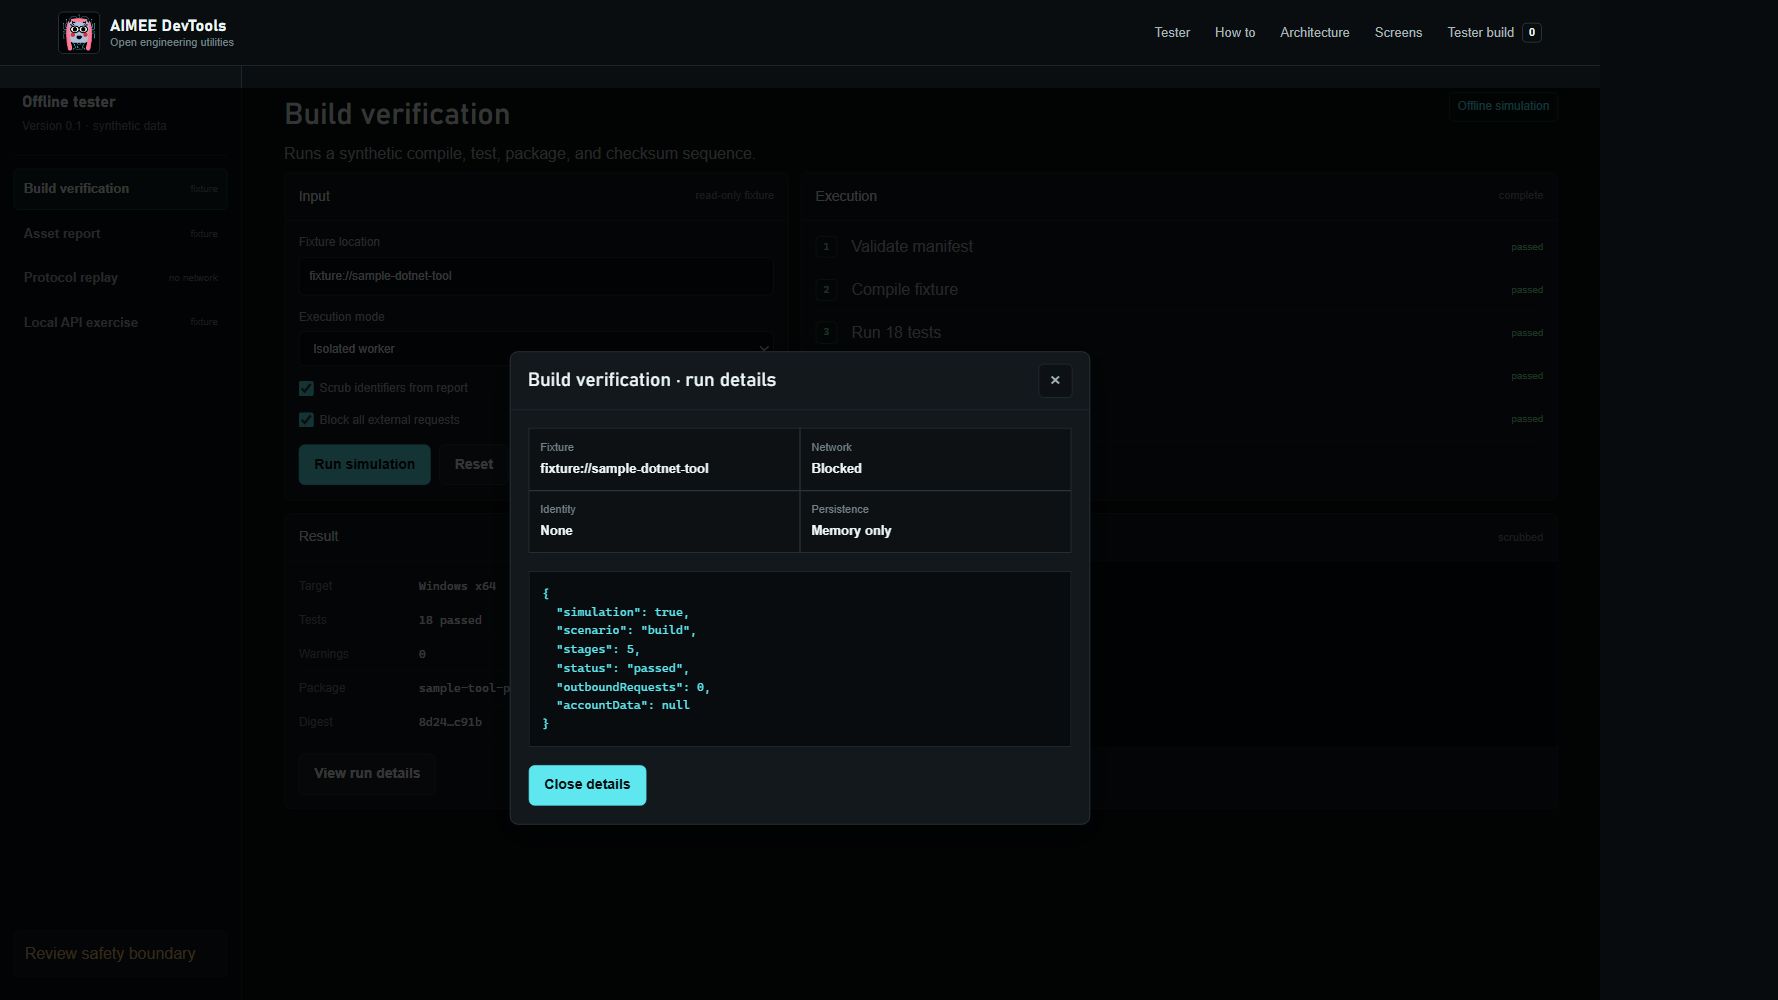Click the View run details button
This screenshot has height=1000, width=1778.
point(367,774)
